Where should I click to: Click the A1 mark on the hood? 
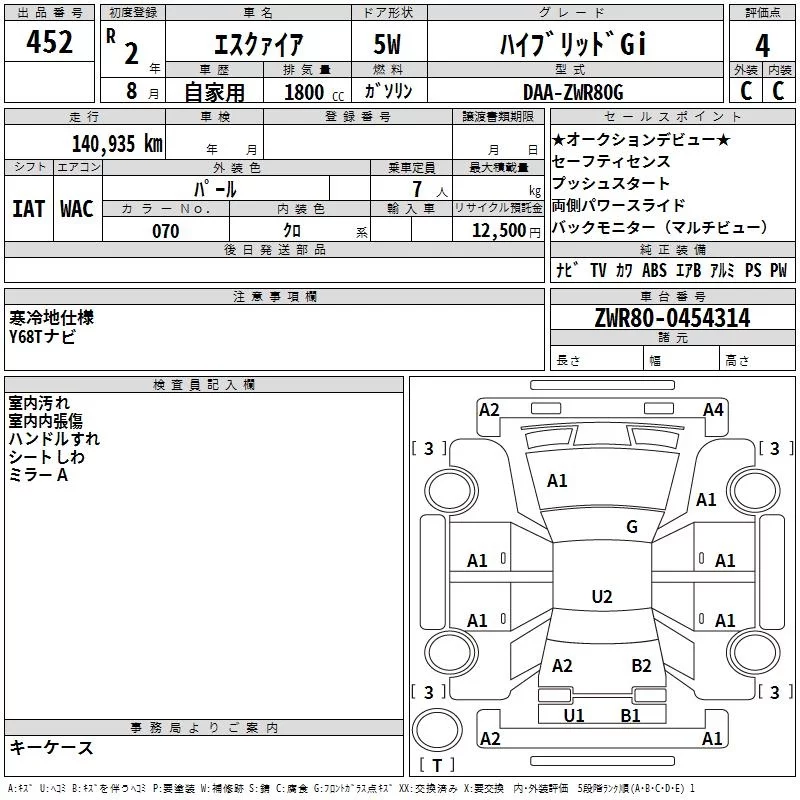click(557, 481)
